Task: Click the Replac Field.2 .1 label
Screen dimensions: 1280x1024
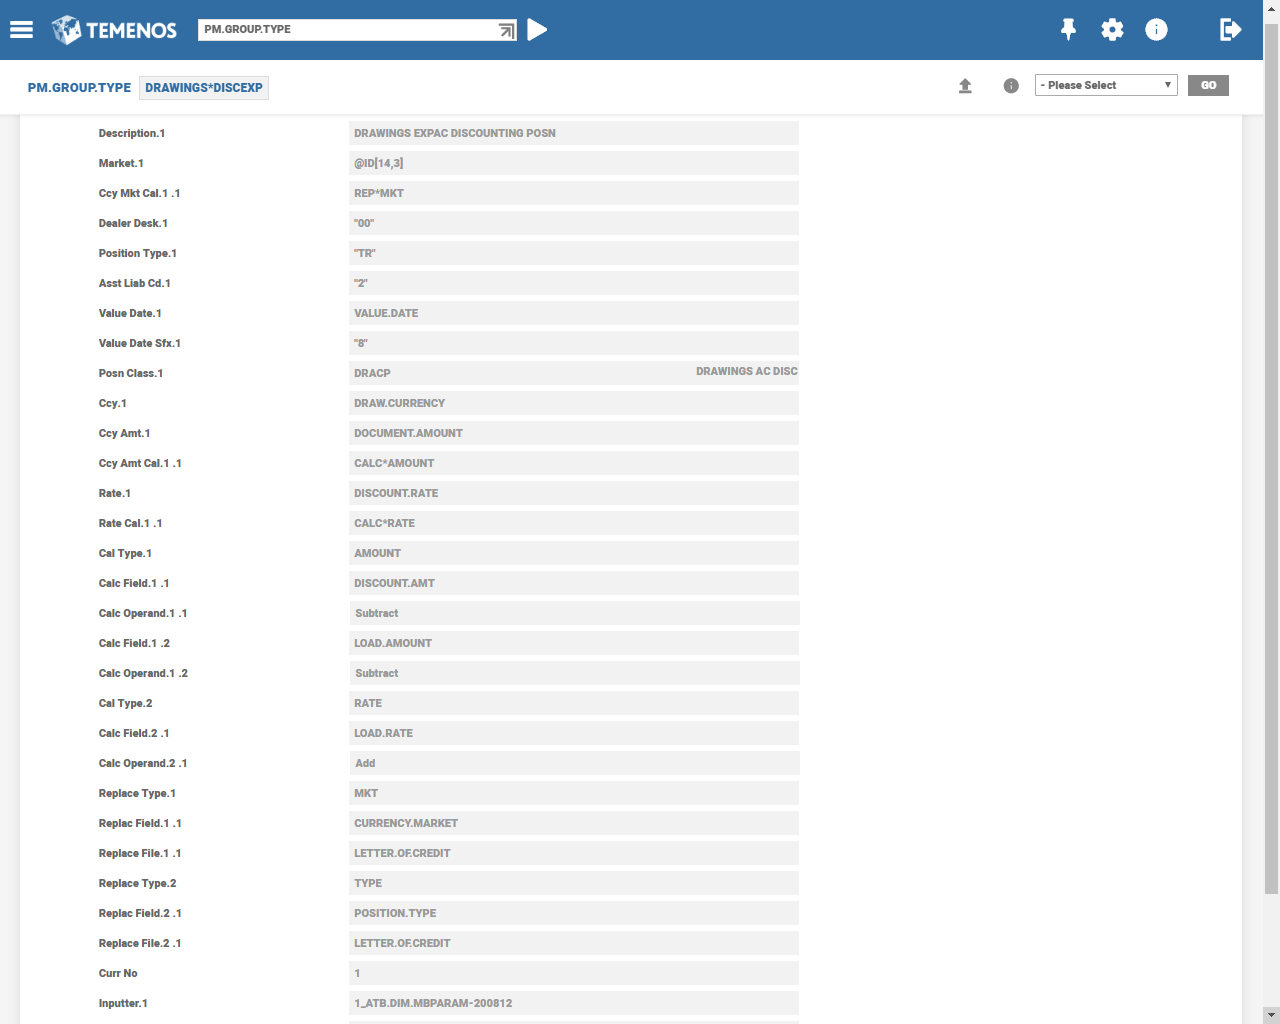Action: pos(140,913)
